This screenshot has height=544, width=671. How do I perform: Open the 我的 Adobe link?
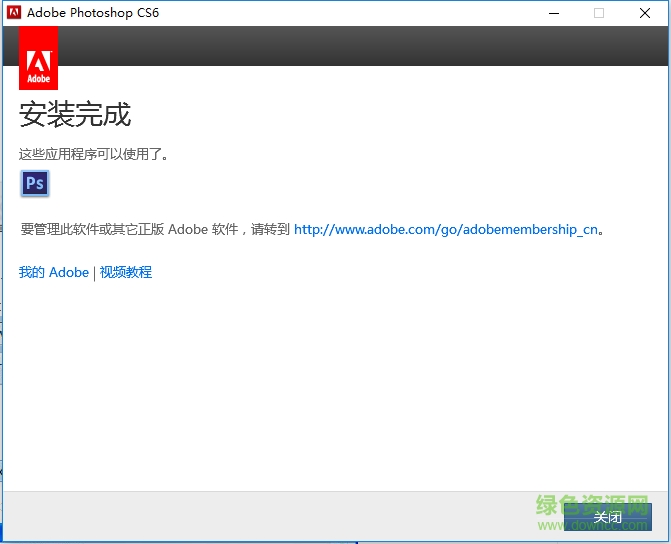[x=54, y=272]
